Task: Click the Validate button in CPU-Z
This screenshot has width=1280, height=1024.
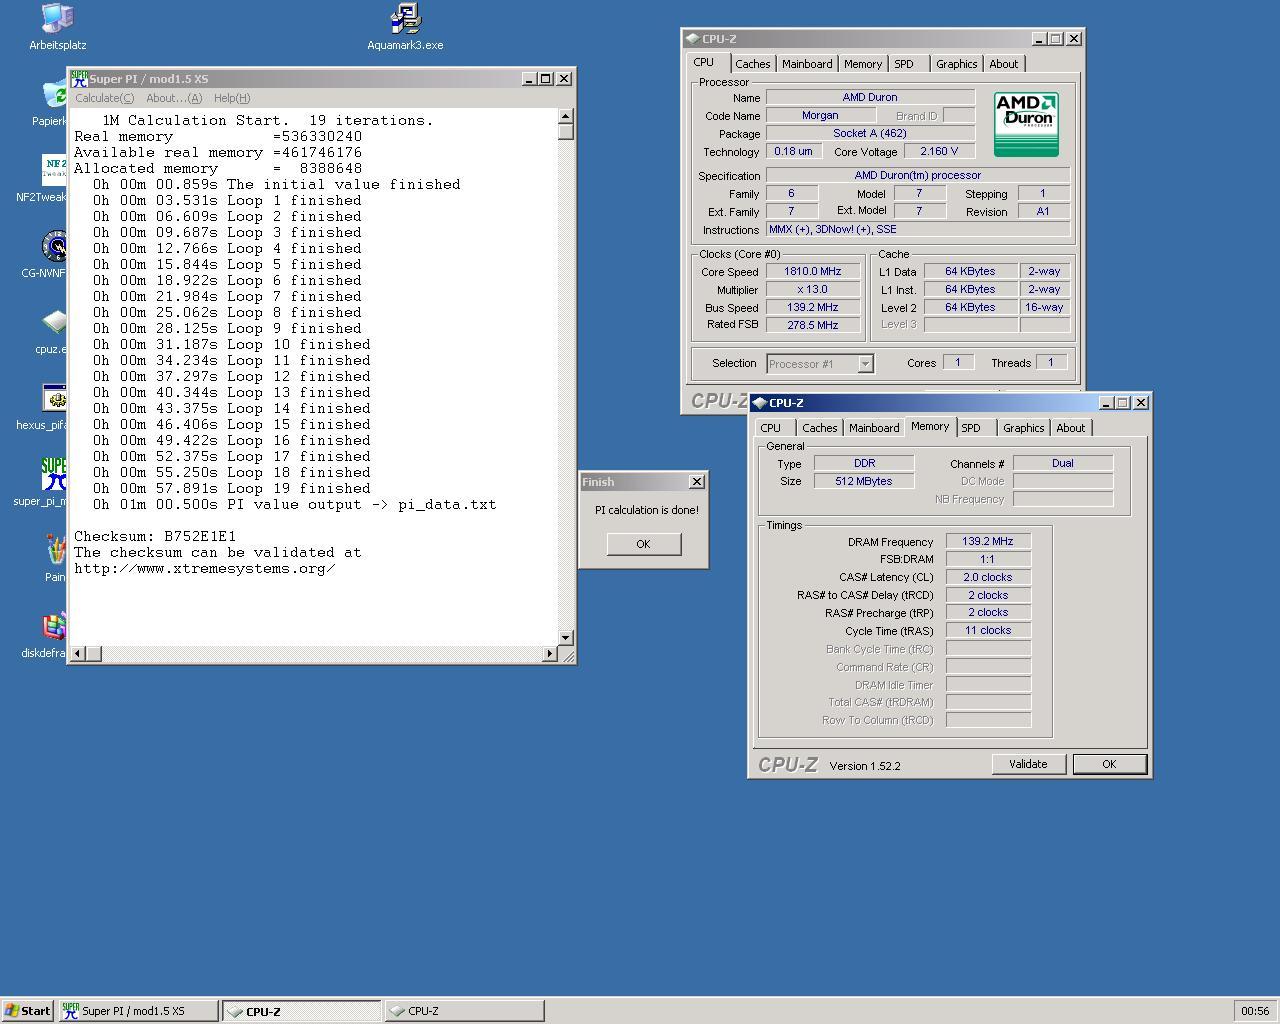Action: pyautogui.click(x=1028, y=764)
